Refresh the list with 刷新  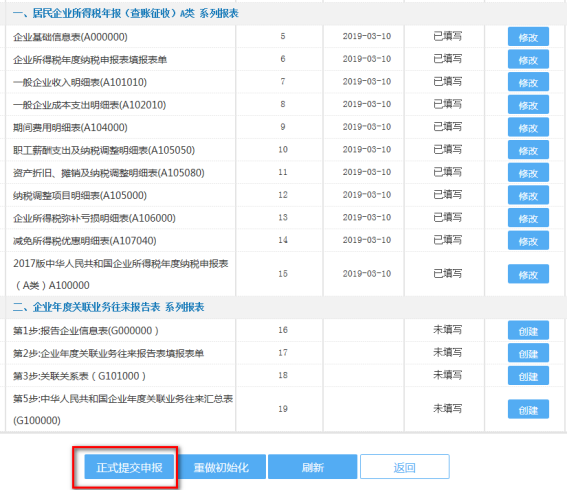[x=313, y=467]
